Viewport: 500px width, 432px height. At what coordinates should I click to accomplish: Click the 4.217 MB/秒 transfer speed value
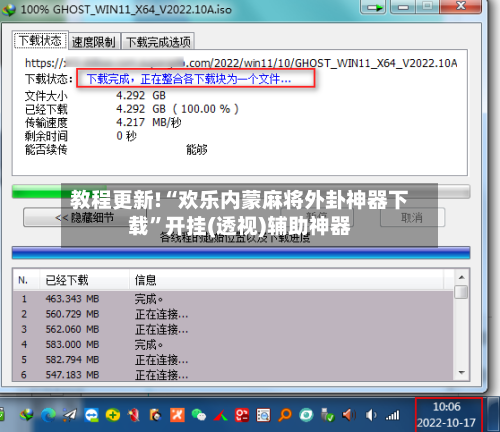coord(149,122)
